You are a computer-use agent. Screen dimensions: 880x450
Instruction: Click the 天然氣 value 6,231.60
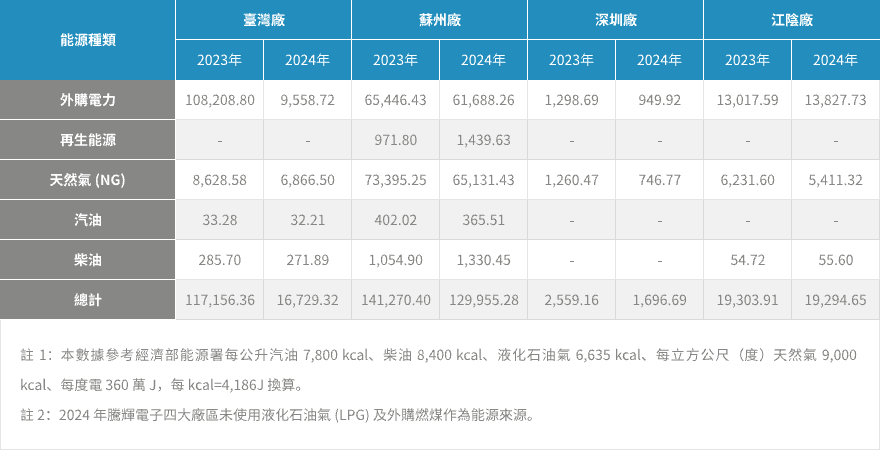pos(748,180)
